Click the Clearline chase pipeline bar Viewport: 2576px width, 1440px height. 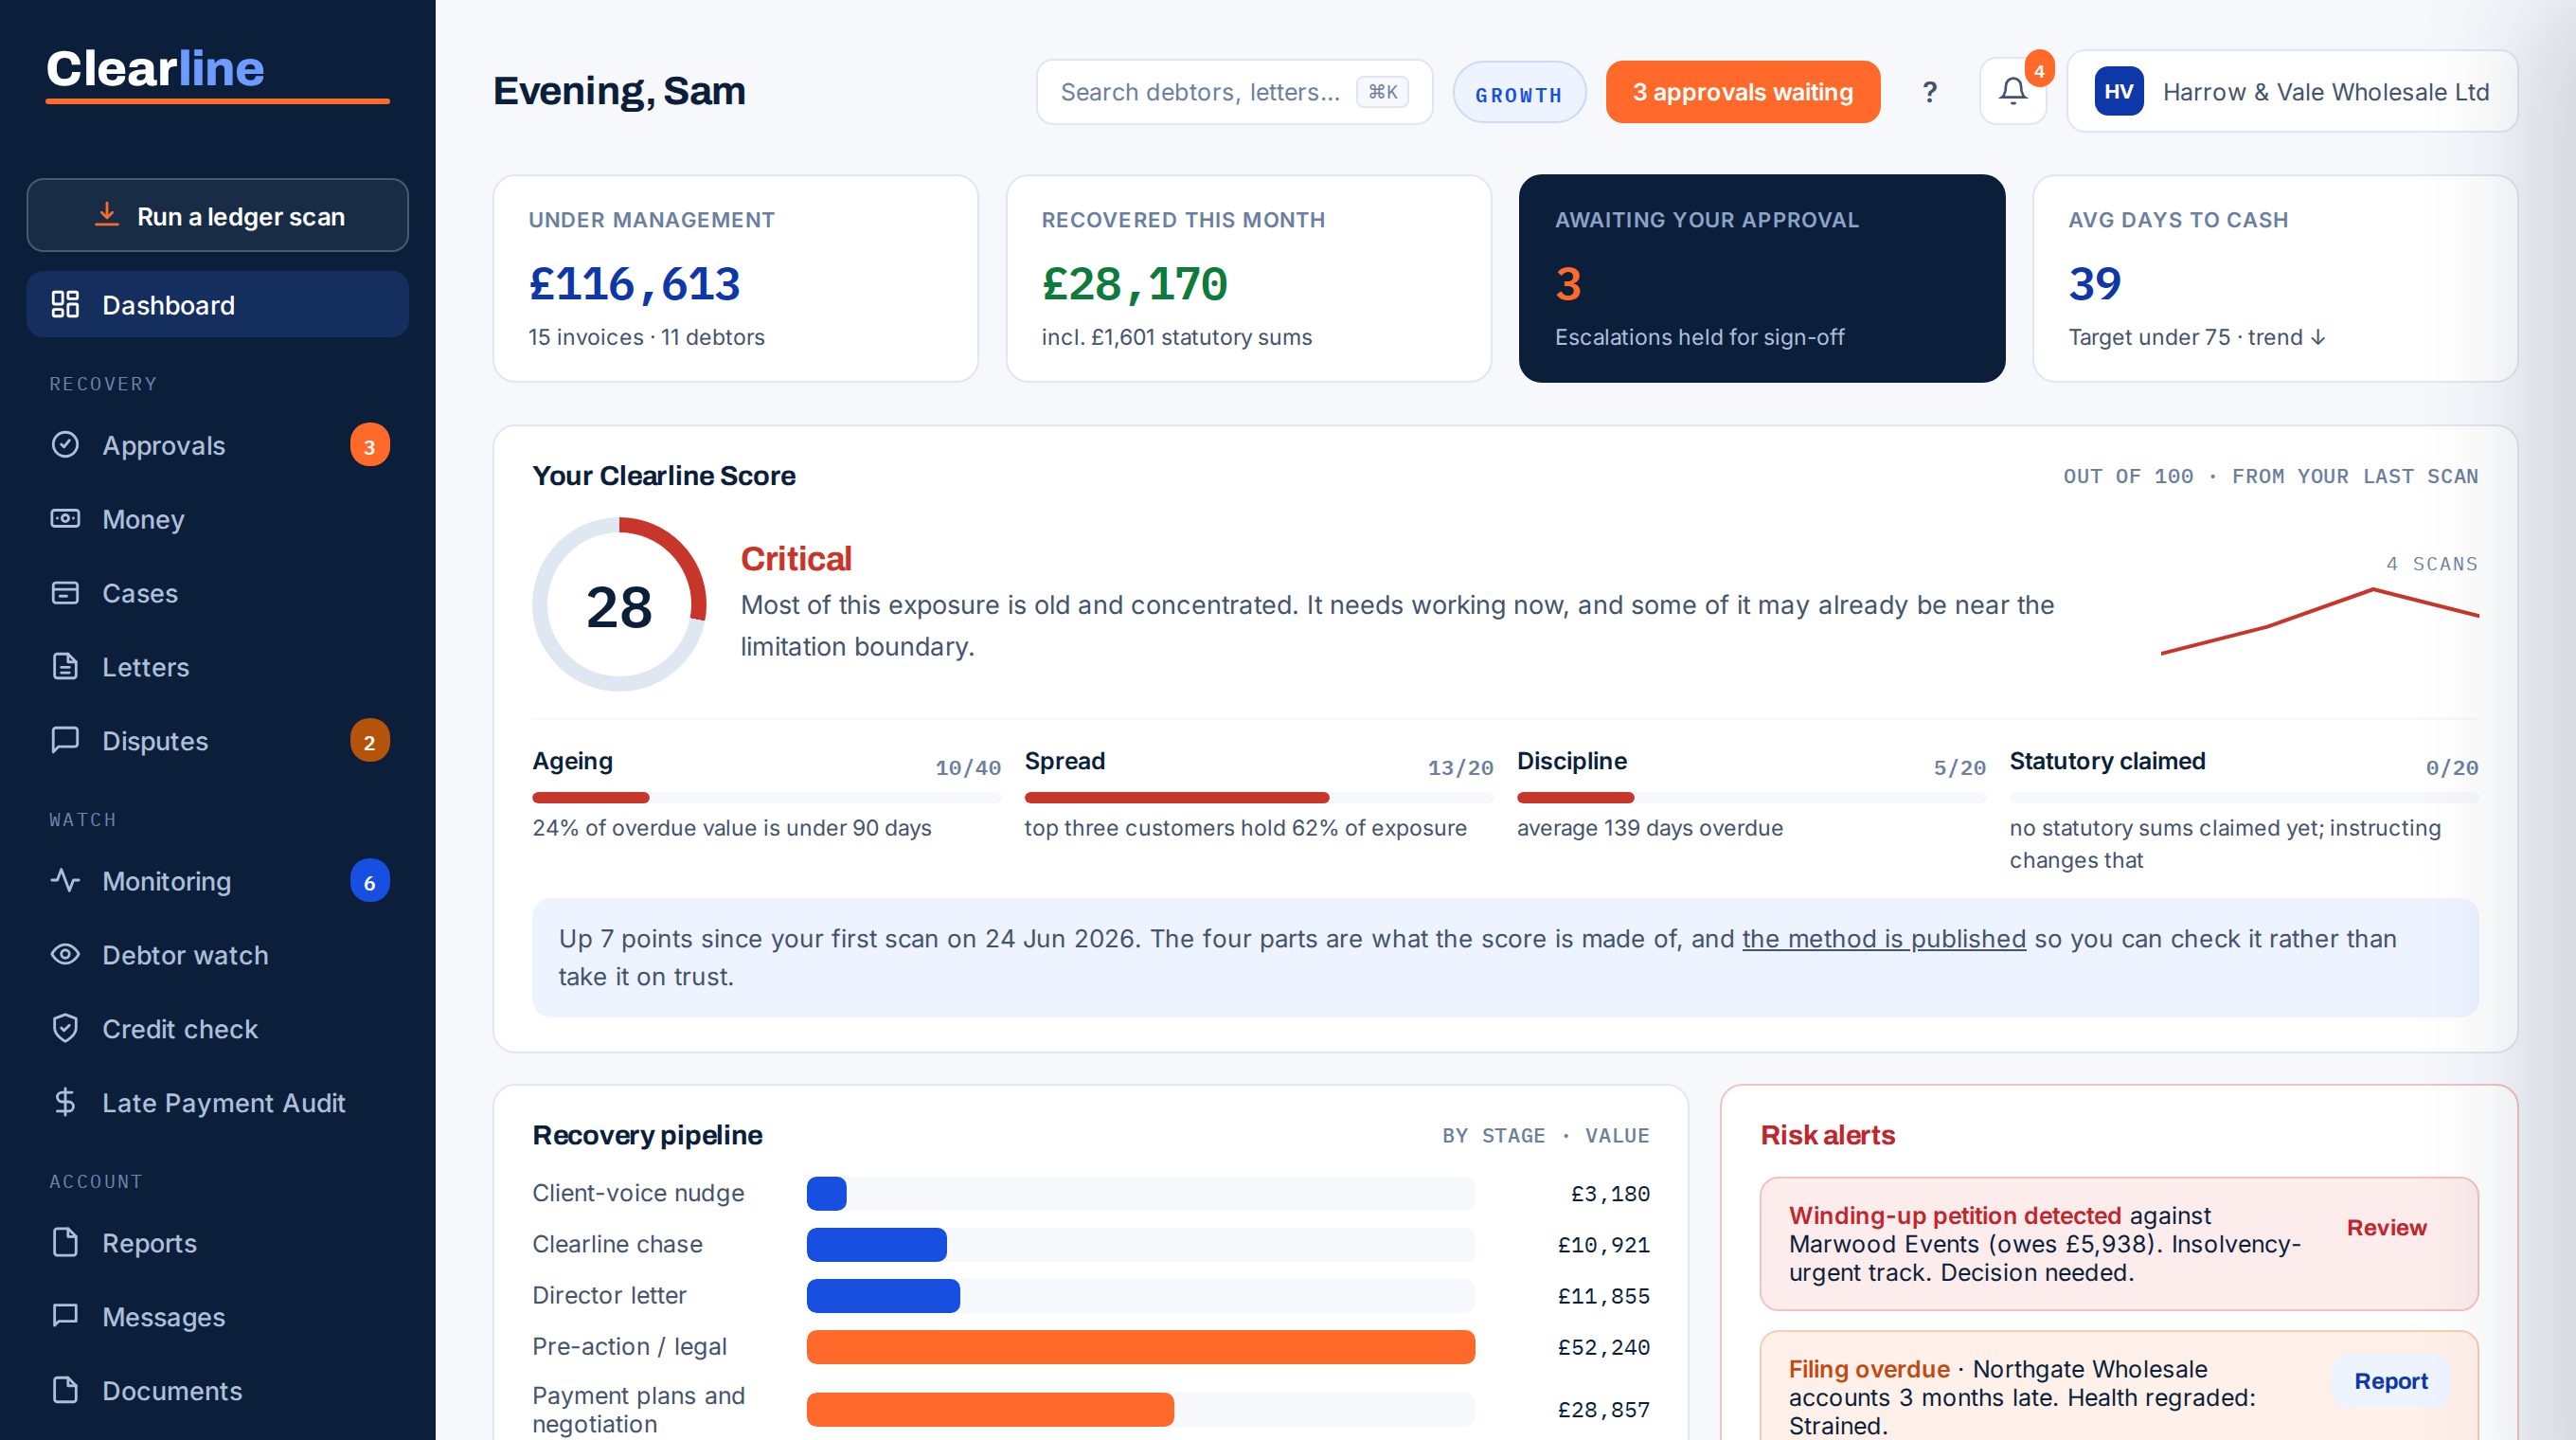click(x=877, y=1245)
